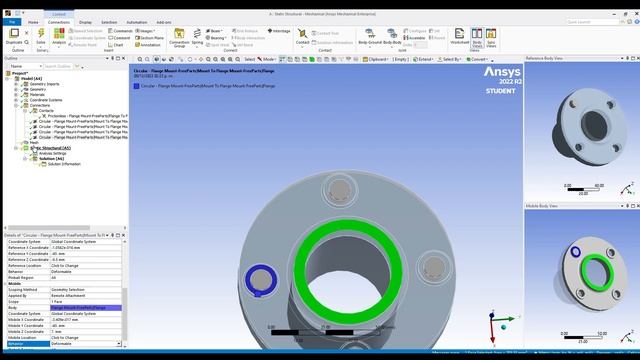Click the Extend selection tool
Screen dimensions: 640x360
click(422, 59)
